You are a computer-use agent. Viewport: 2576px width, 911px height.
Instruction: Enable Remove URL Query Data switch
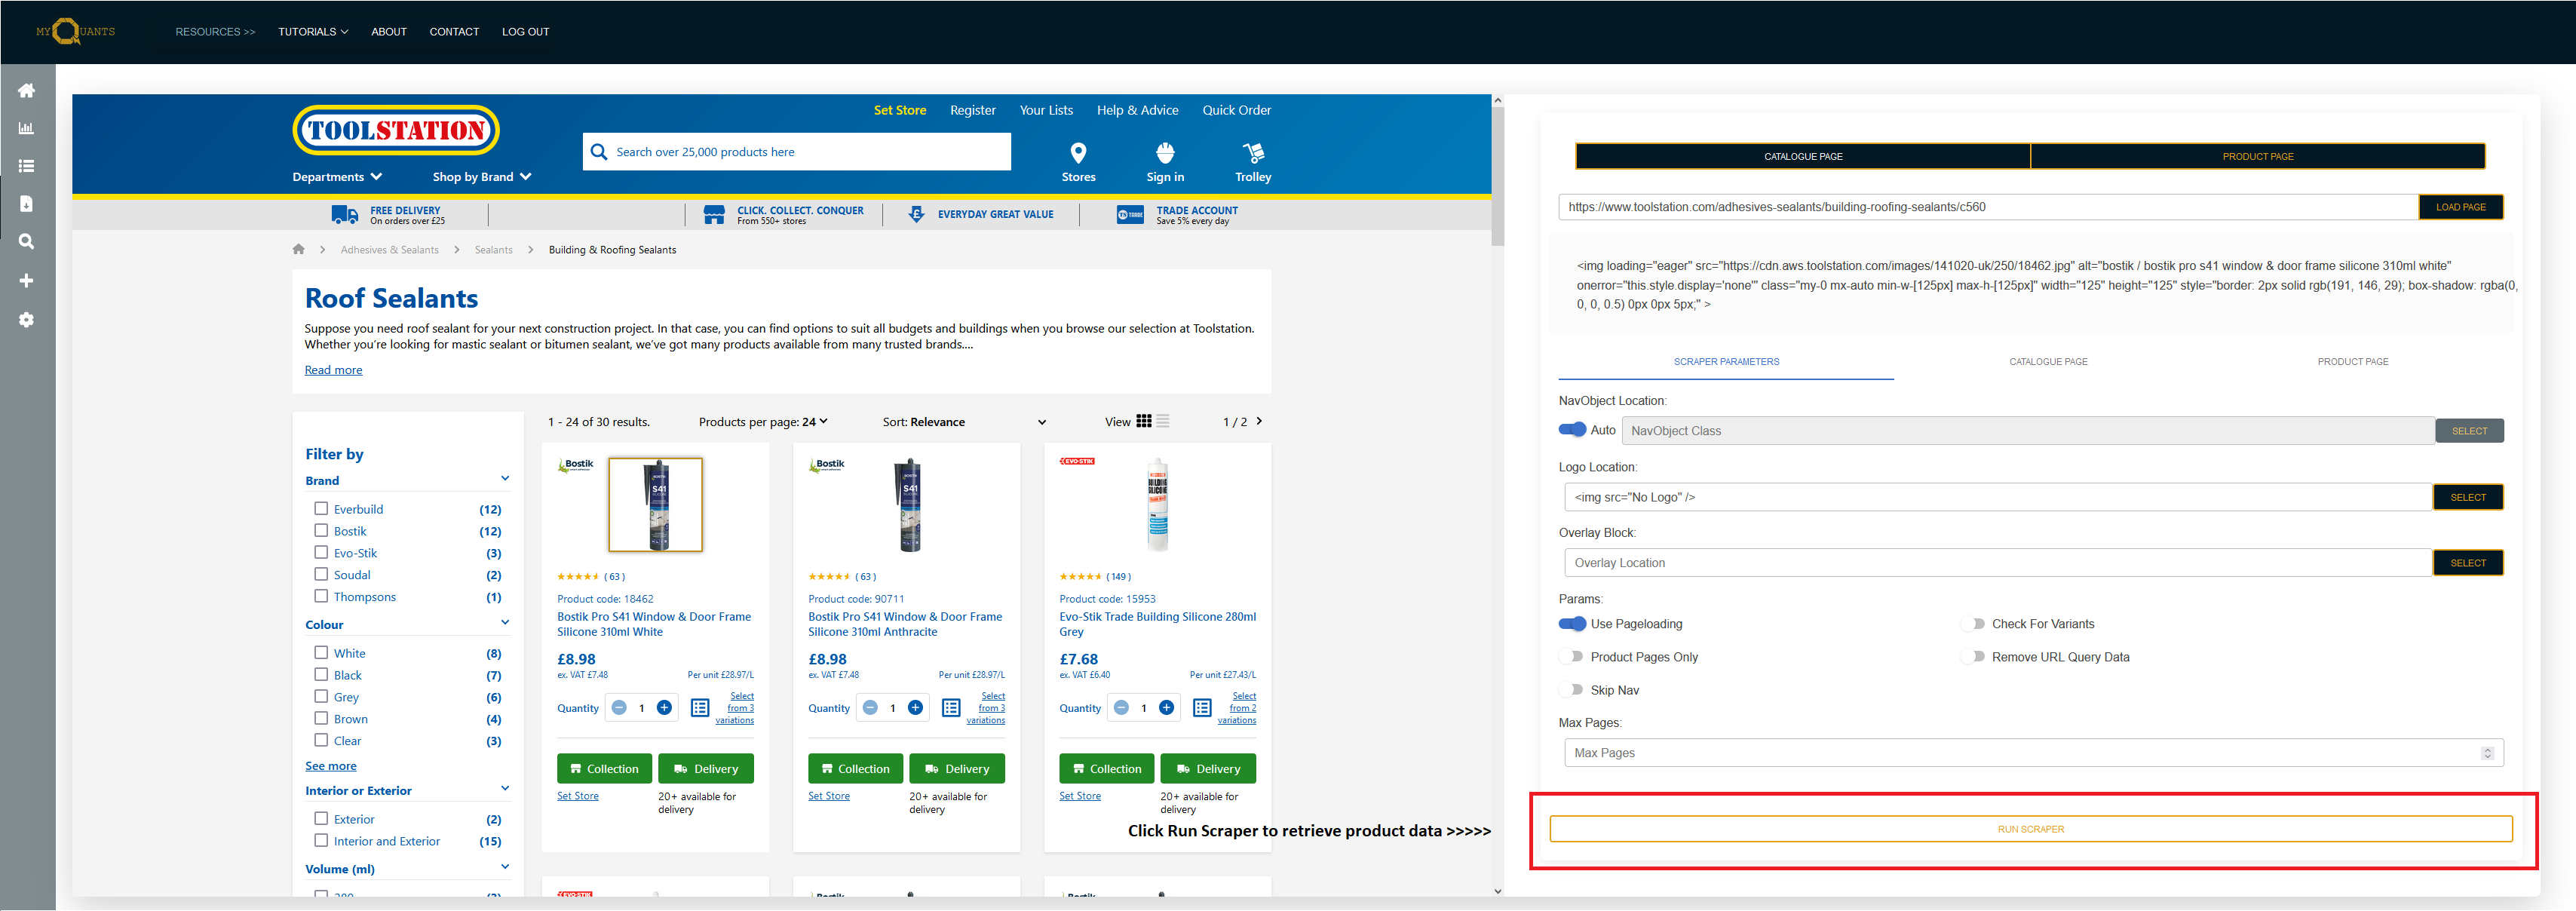[1973, 657]
